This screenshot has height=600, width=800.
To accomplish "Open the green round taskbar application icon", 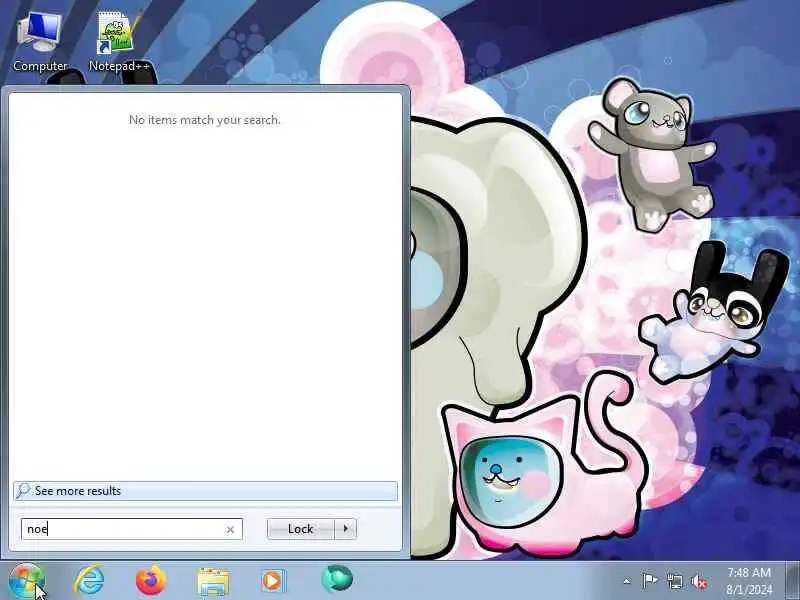I will pyautogui.click(x=337, y=579).
